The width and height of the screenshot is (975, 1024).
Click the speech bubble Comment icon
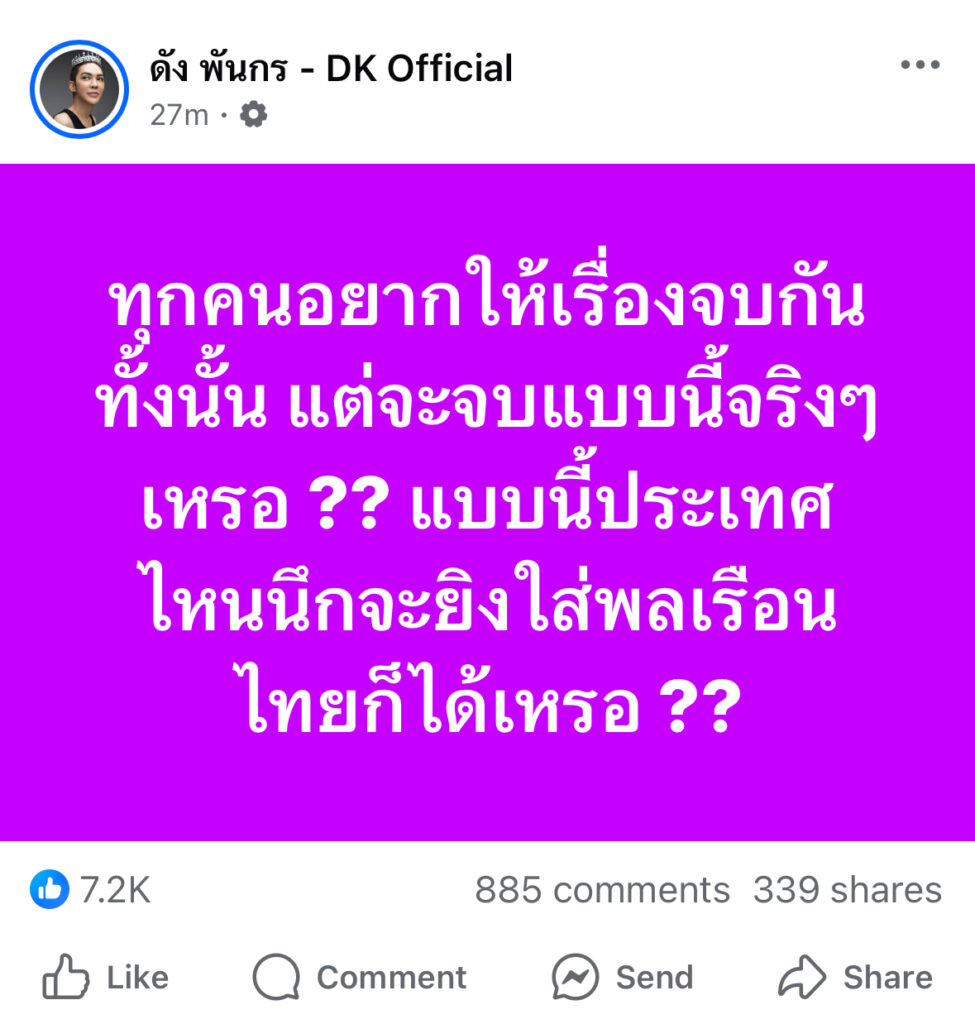(x=276, y=977)
